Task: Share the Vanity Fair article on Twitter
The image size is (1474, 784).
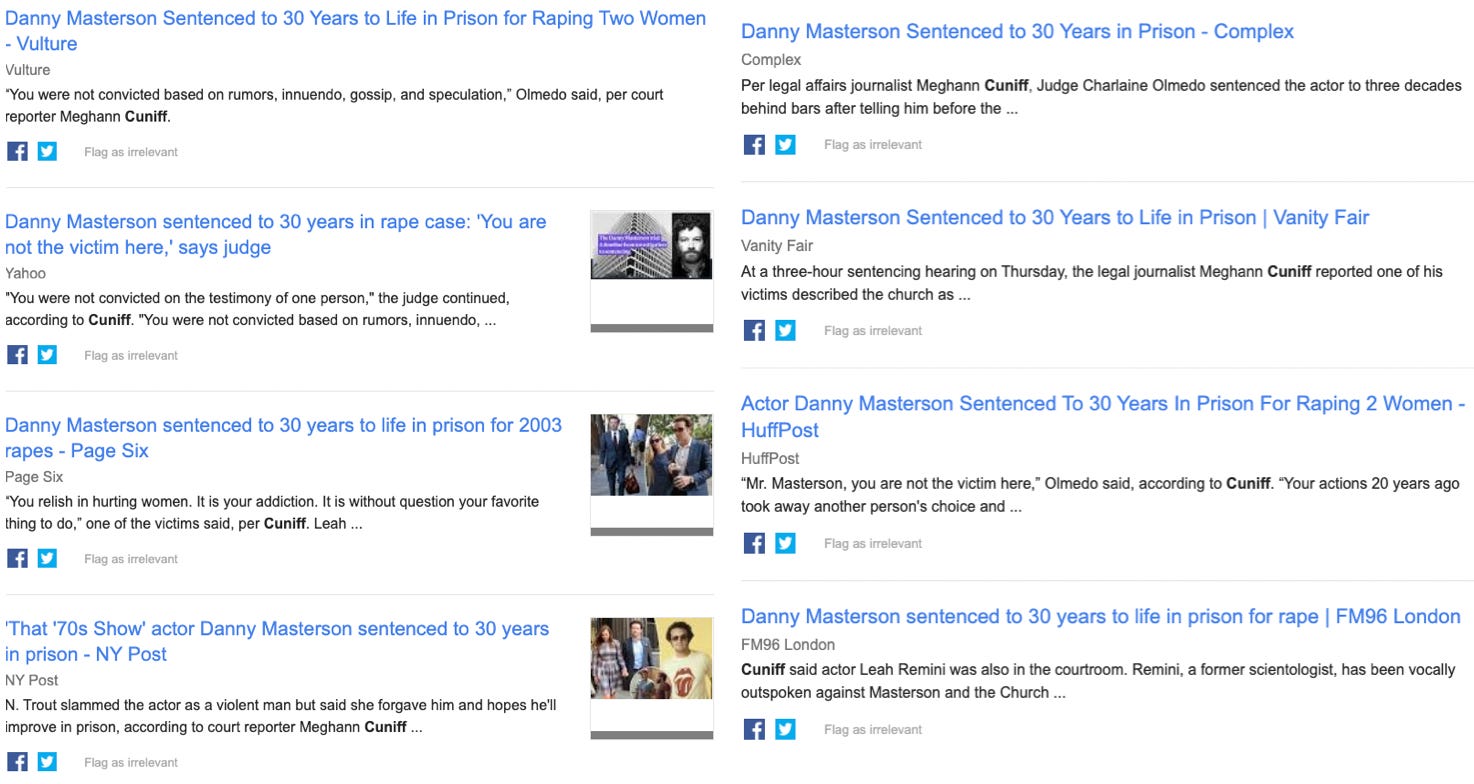Action: click(x=785, y=330)
